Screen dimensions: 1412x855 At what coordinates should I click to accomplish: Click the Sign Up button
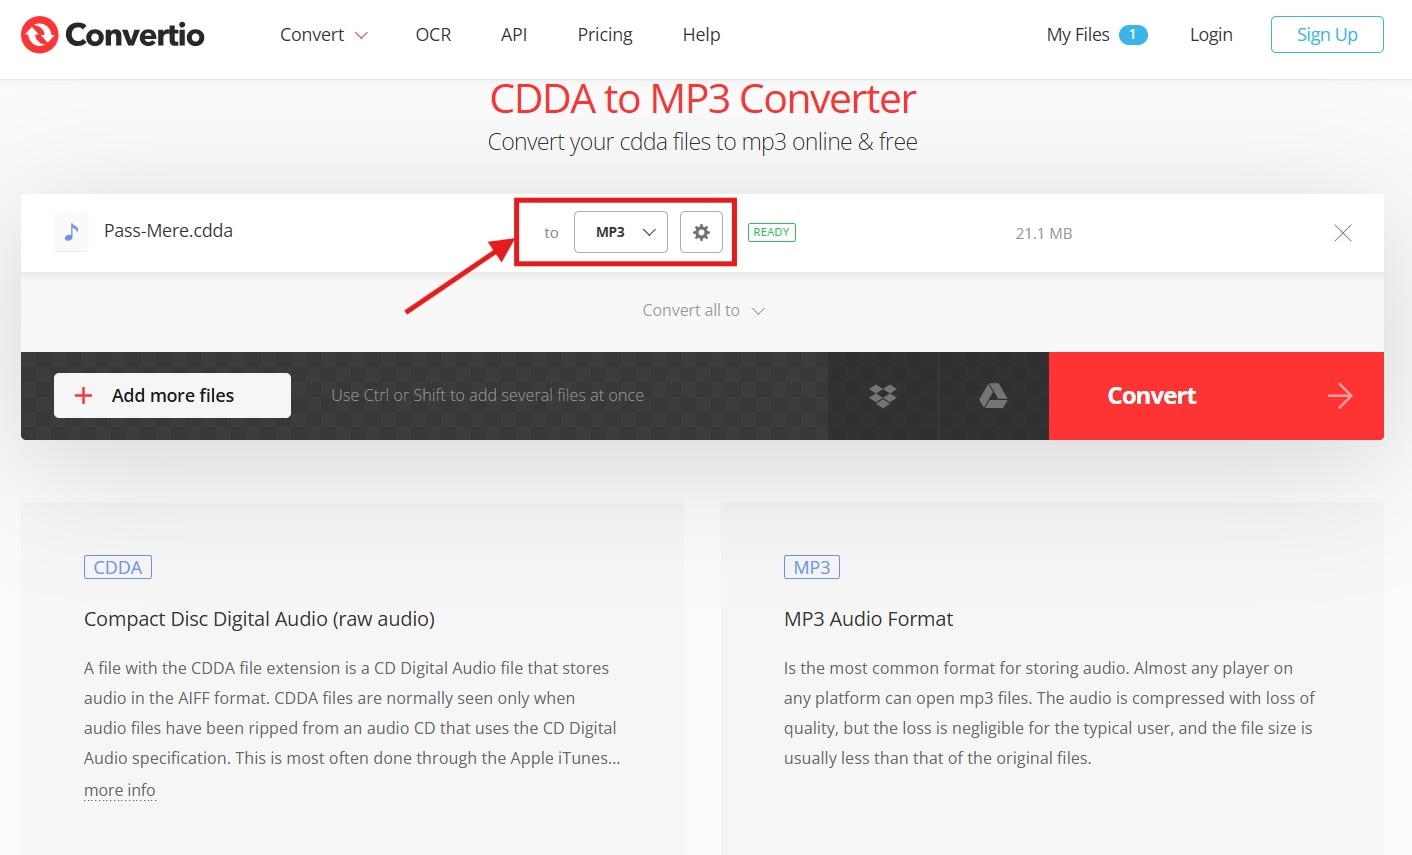1327,35
